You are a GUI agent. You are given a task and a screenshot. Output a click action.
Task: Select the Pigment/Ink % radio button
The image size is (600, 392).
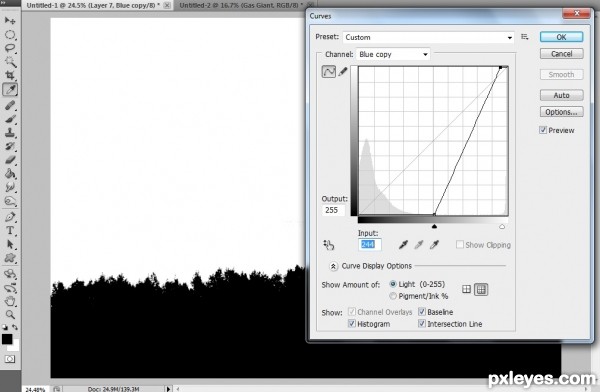pyautogui.click(x=393, y=296)
